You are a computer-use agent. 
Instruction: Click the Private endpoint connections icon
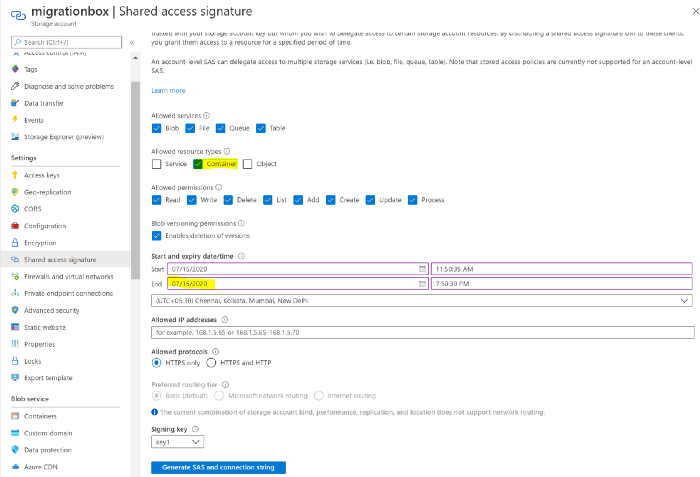(15, 293)
